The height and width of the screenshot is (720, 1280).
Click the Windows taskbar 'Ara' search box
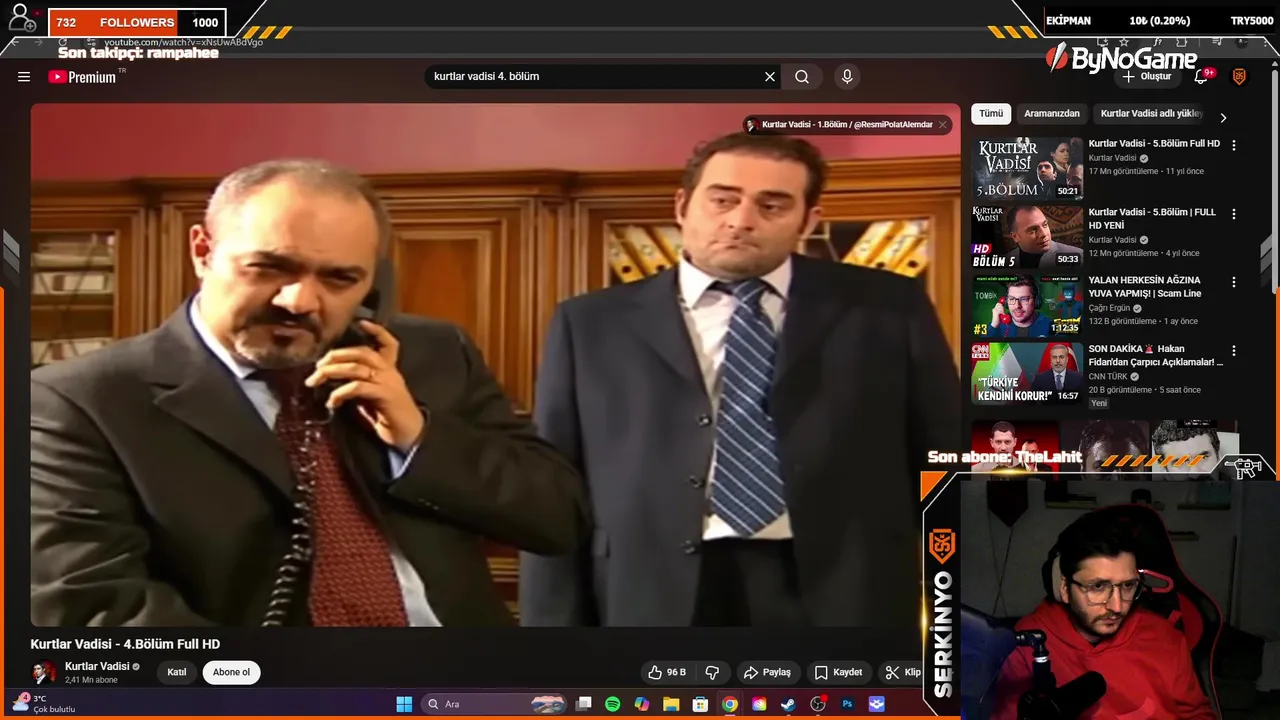tap(495, 704)
